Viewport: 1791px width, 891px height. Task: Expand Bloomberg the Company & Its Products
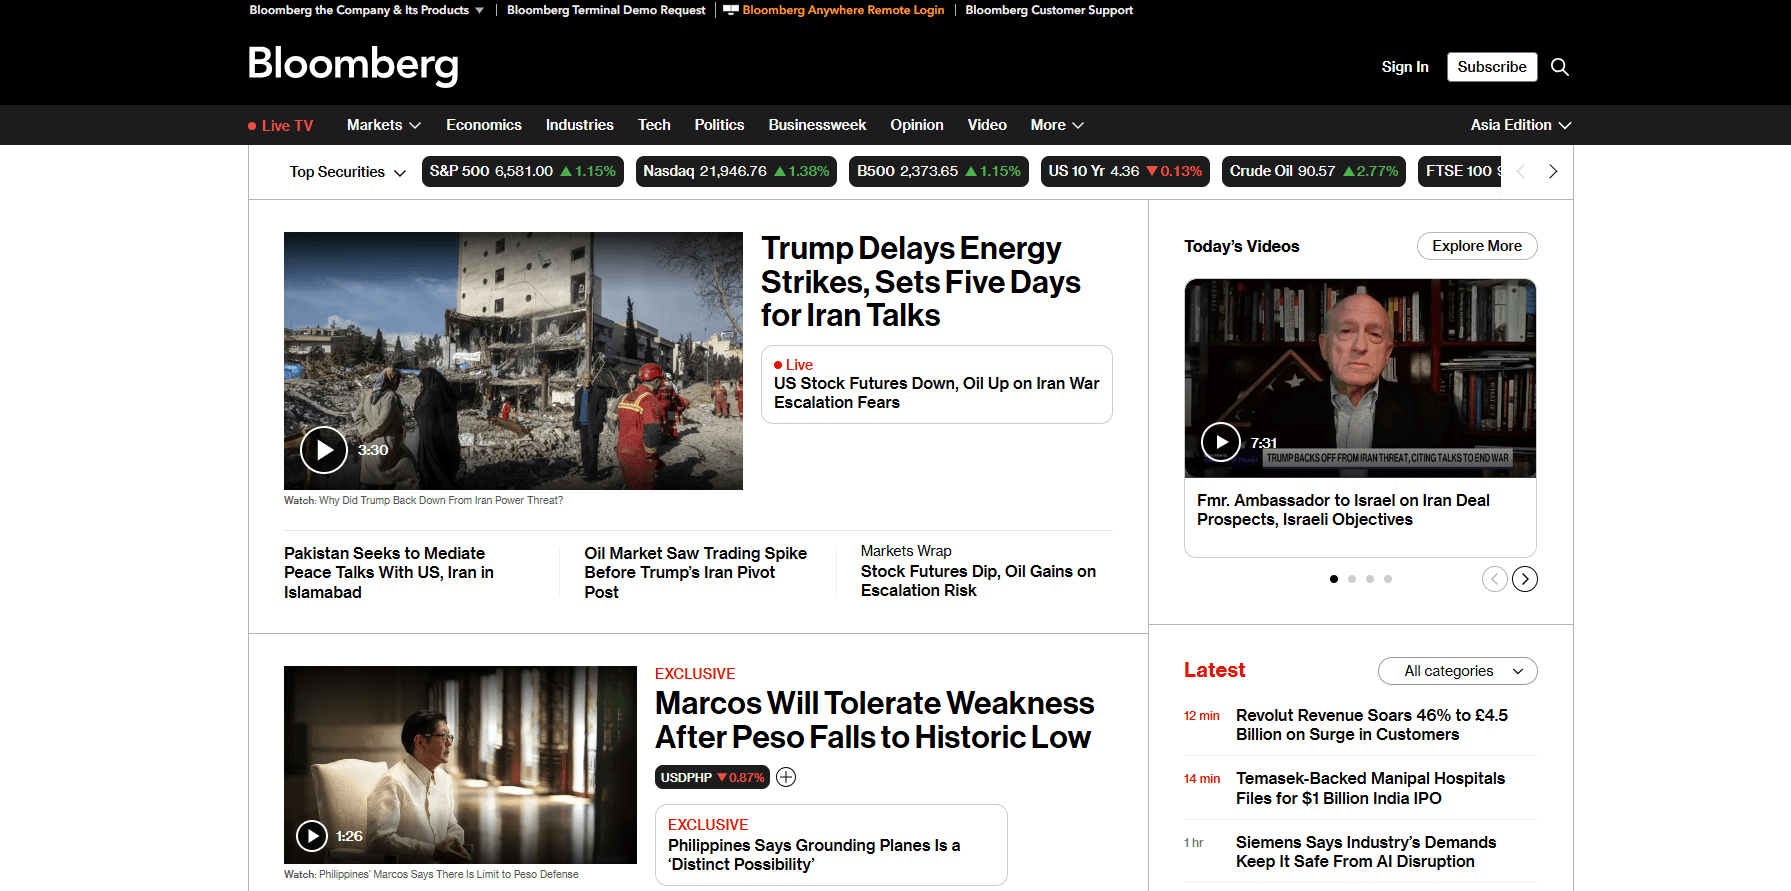point(367,10)
